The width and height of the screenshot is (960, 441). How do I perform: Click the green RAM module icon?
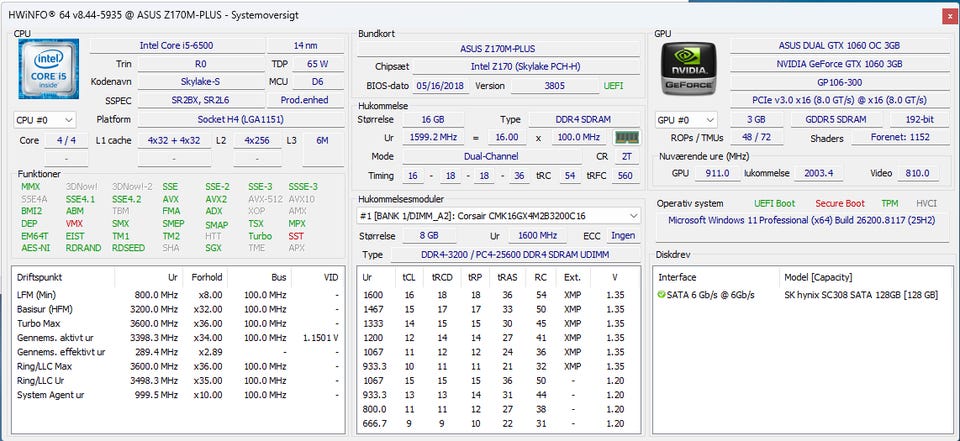point(627,137)
